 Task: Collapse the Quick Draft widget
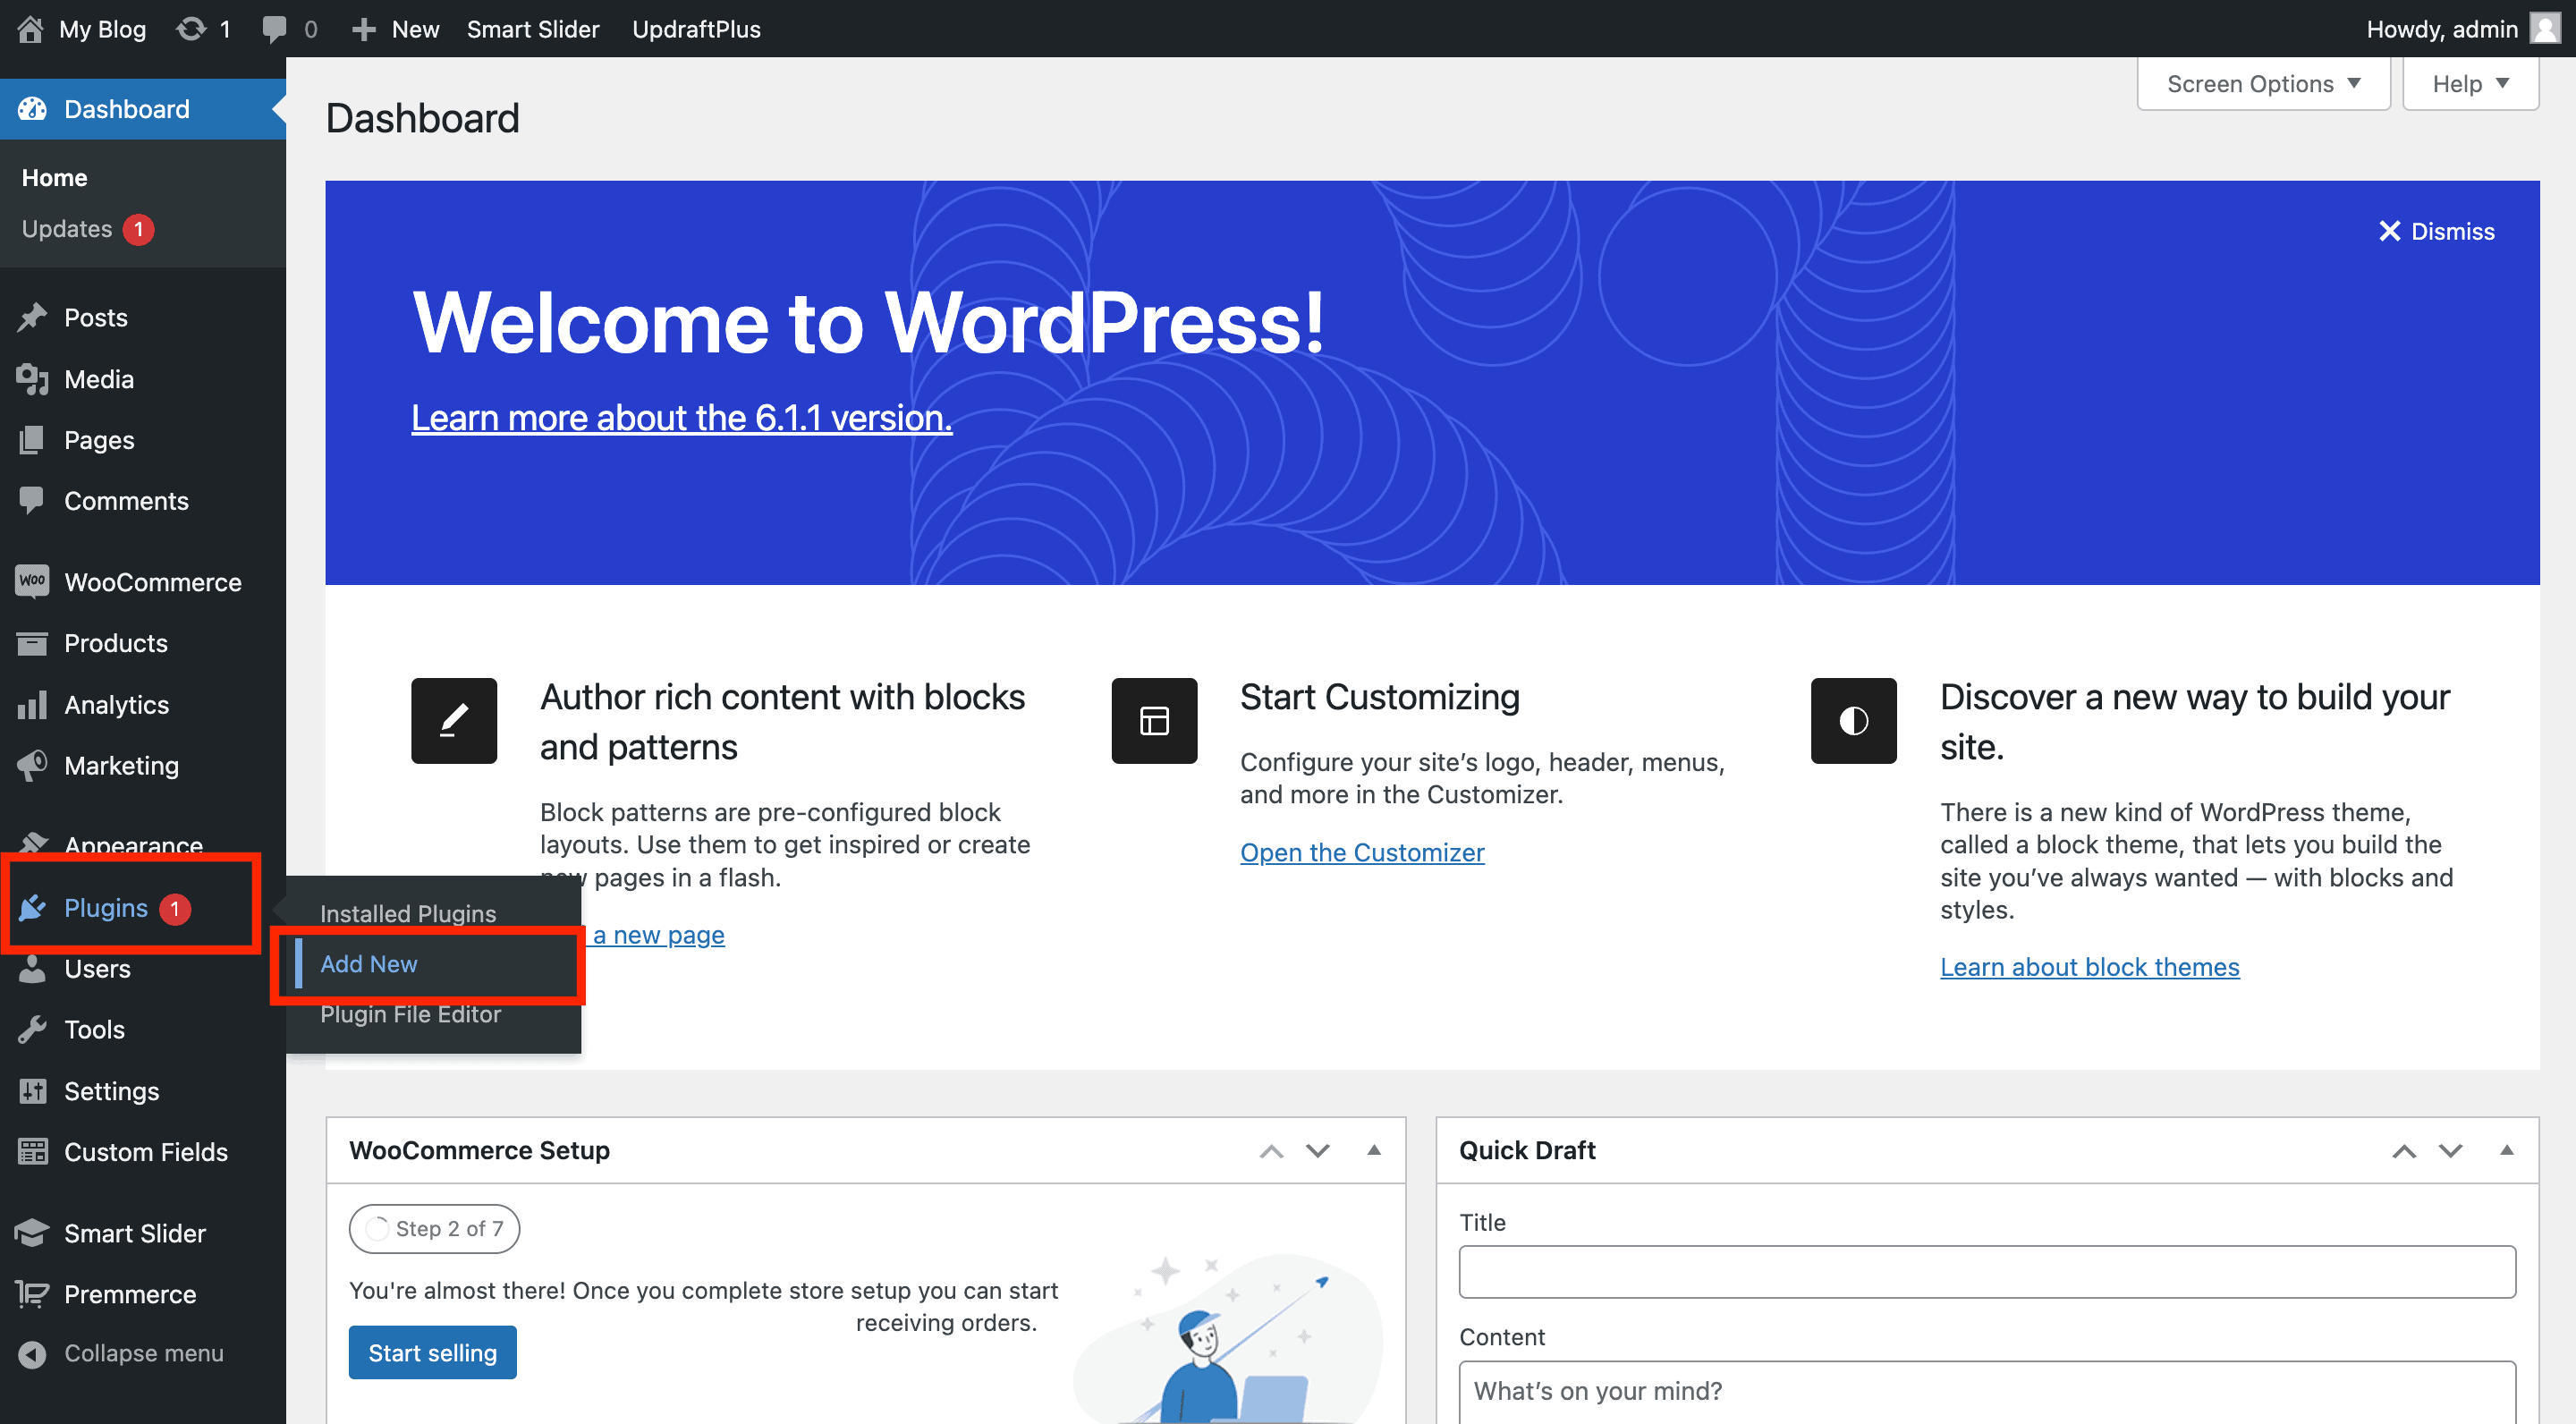coord(2507,1150)
